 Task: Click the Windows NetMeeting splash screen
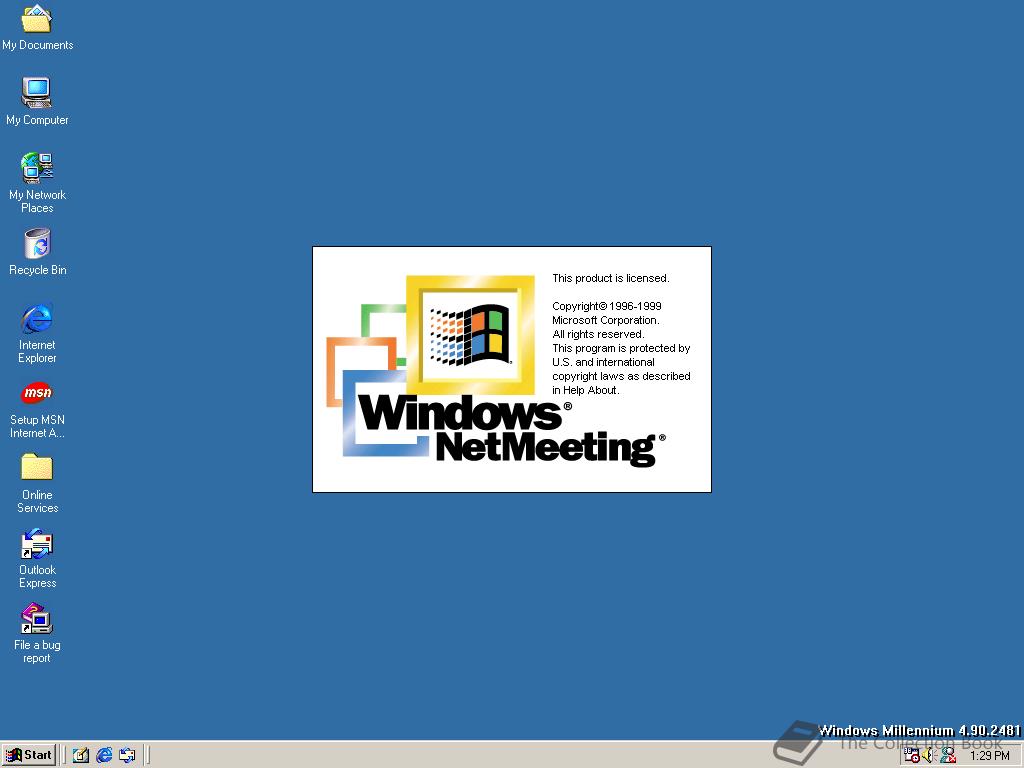click(x=512, y=370)
